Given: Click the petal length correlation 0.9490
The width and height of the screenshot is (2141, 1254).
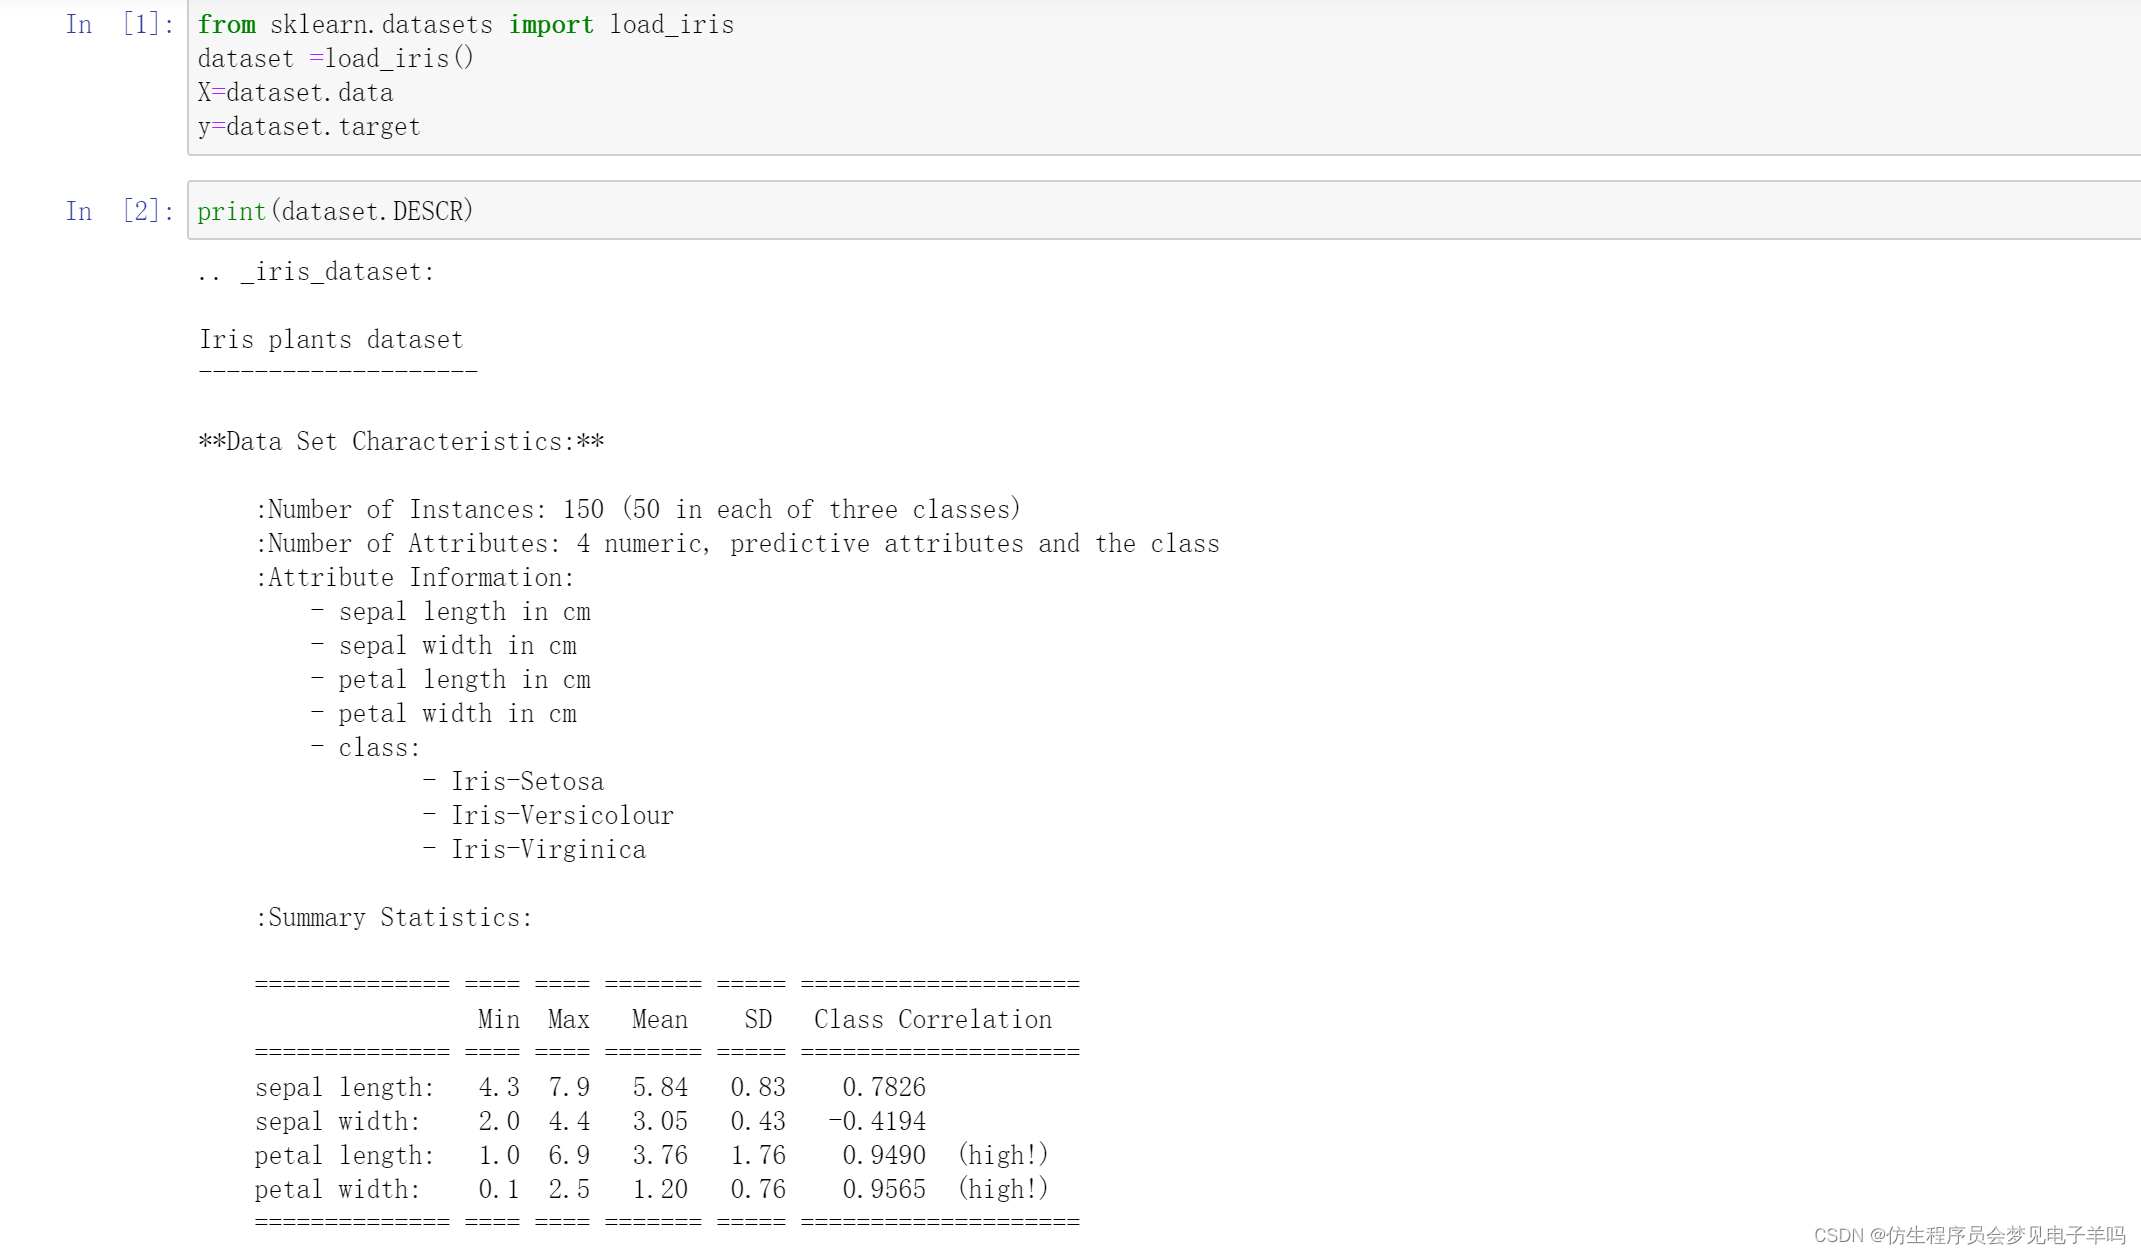Looking at the screenshot, I should [x=884, y=1156].
